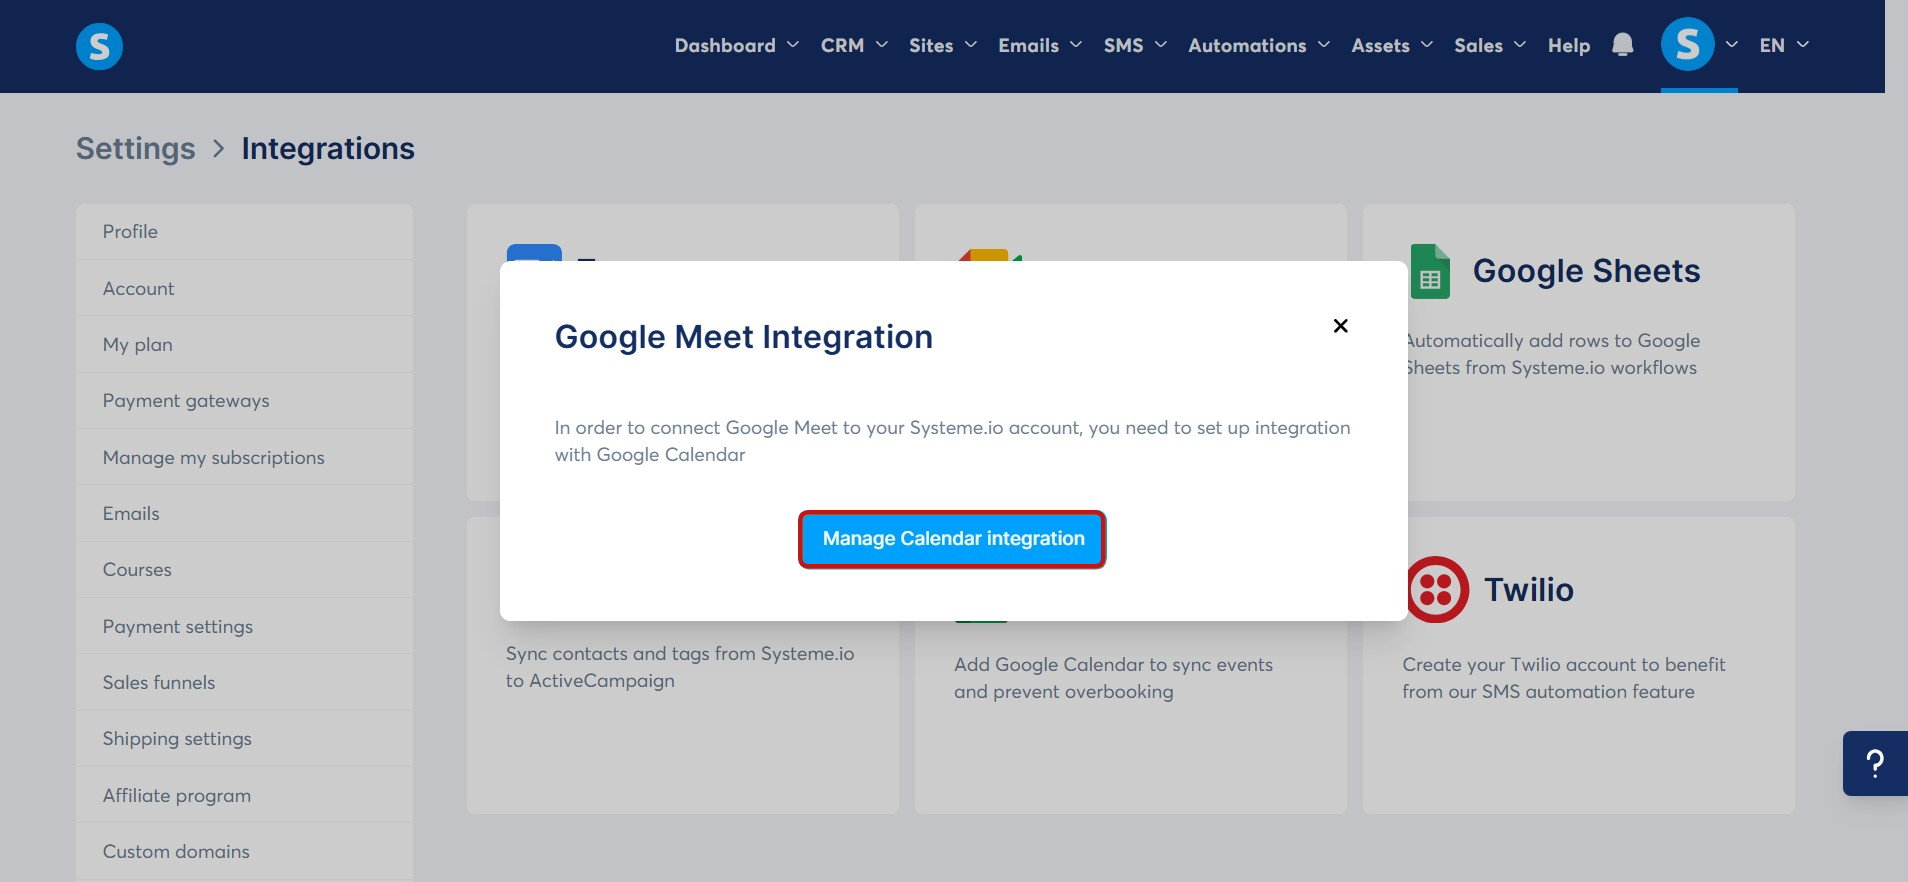Select My plan in sidebar
Screen dimensions: 1908x882
[x=244, y=344]
